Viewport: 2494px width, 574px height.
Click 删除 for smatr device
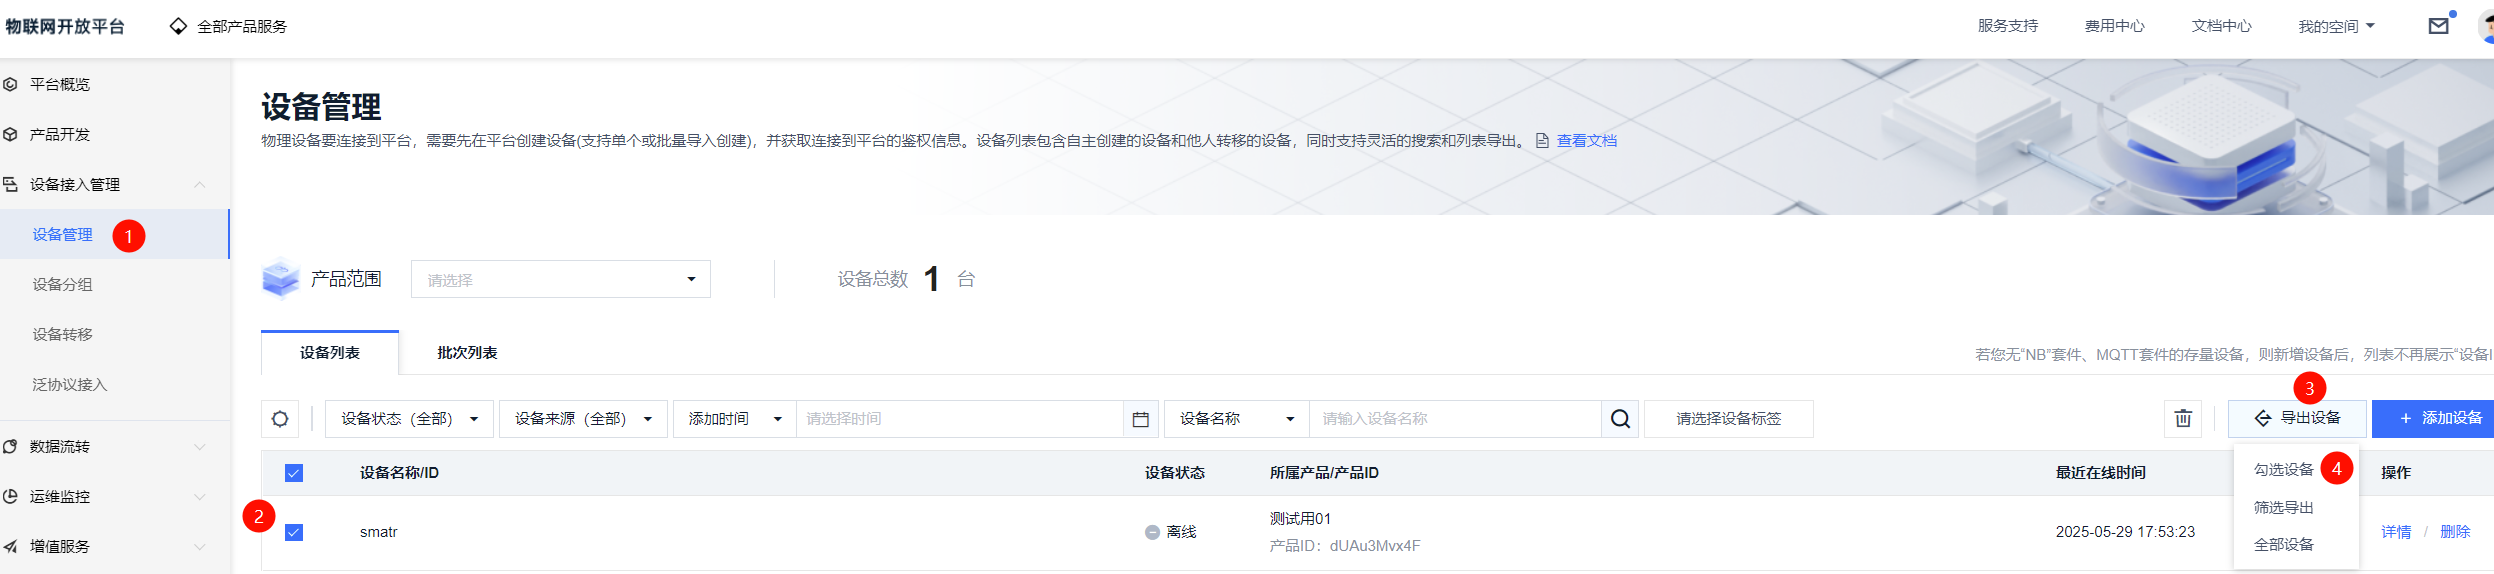coord(2455,532)
